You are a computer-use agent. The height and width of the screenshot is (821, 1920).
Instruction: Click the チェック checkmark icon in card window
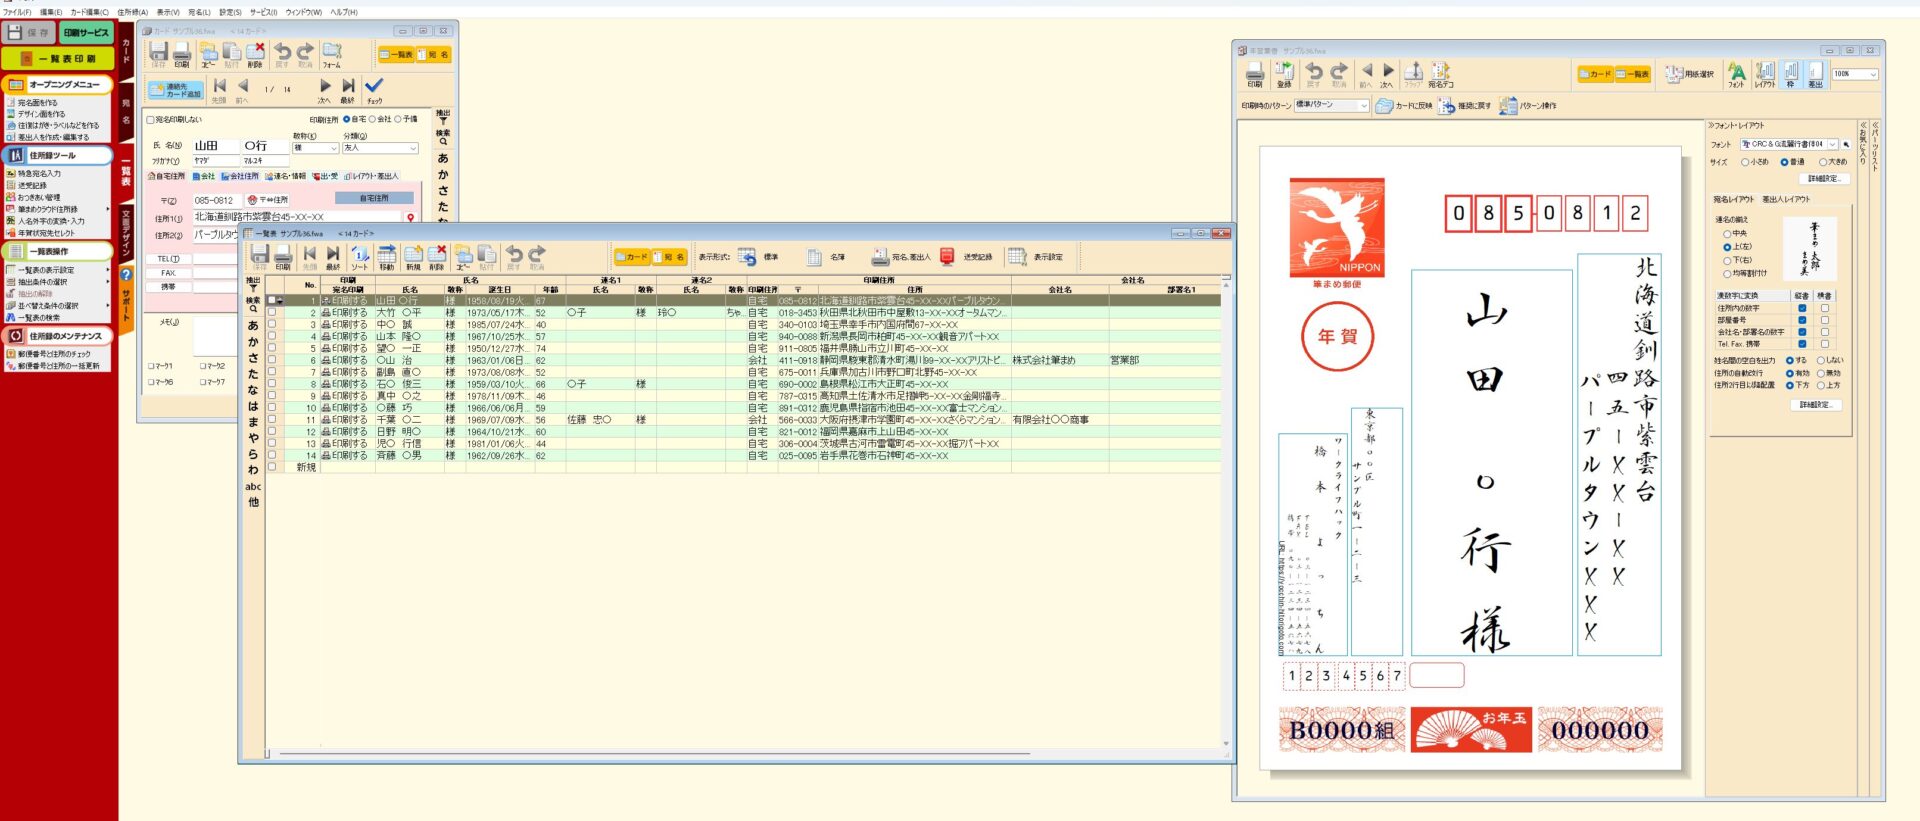tap(374, 89)
